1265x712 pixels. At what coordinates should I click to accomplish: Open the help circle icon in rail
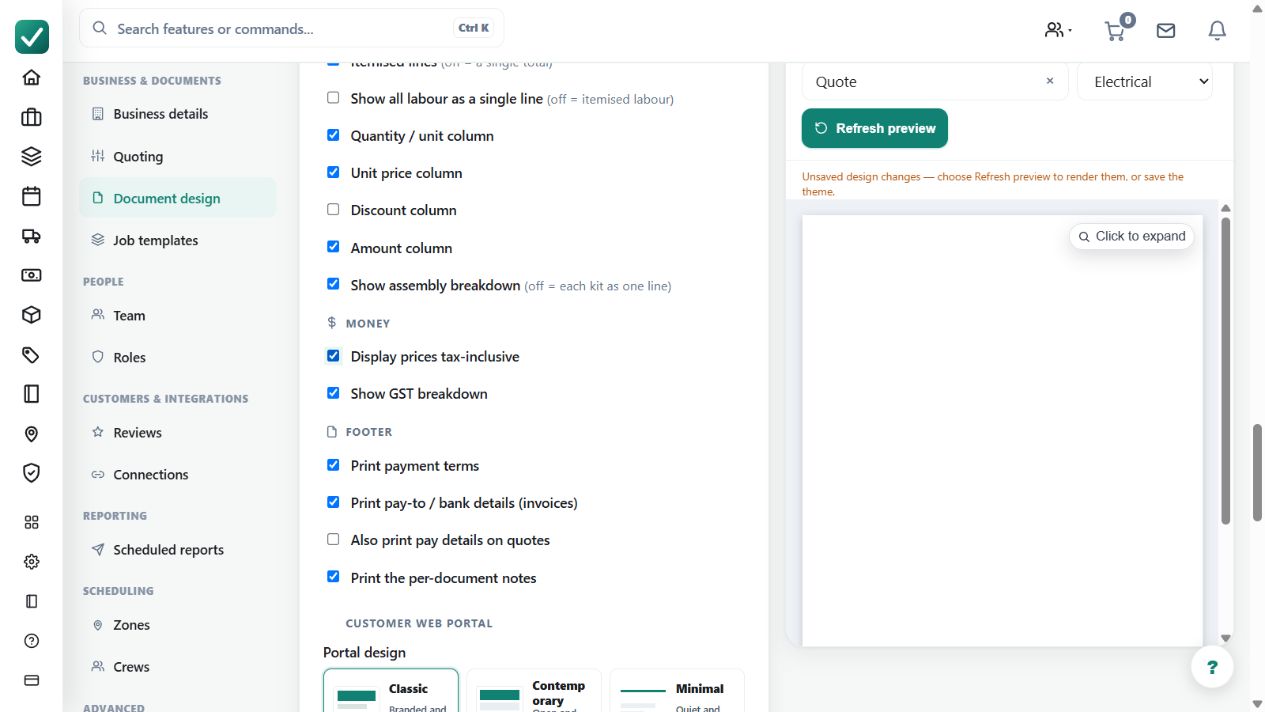point(31,641)
